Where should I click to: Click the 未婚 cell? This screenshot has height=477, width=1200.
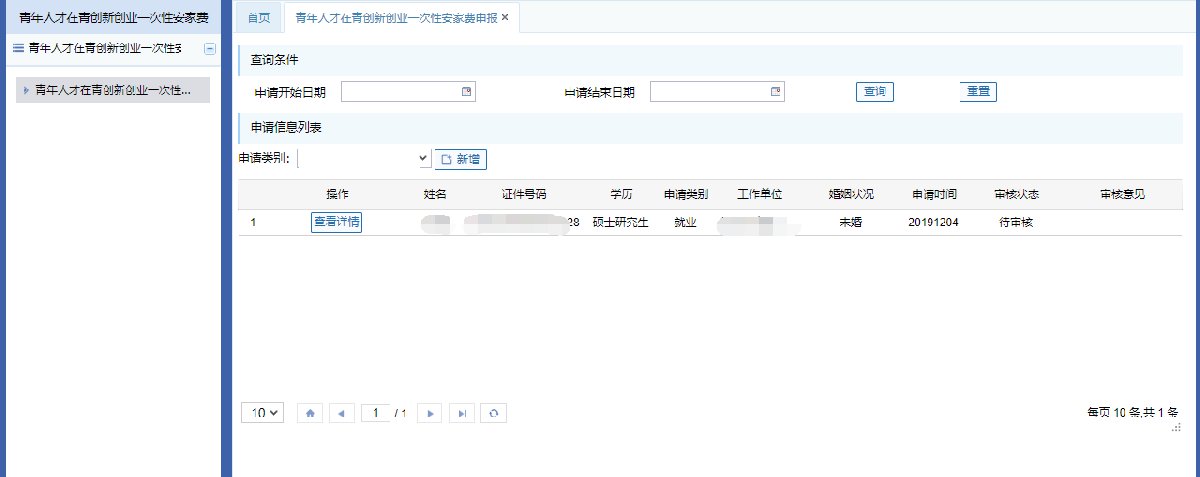click(851, 223)
